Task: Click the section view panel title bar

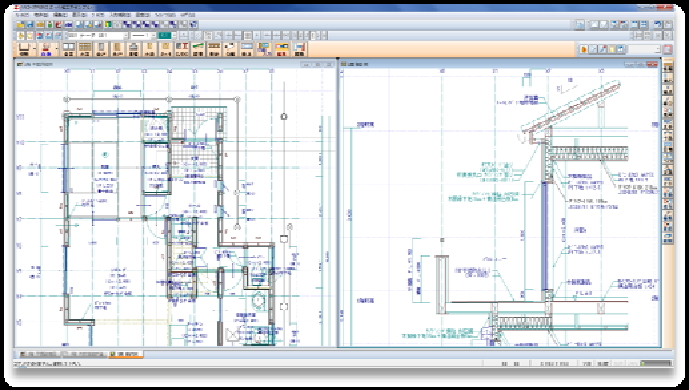Action: 500,64
